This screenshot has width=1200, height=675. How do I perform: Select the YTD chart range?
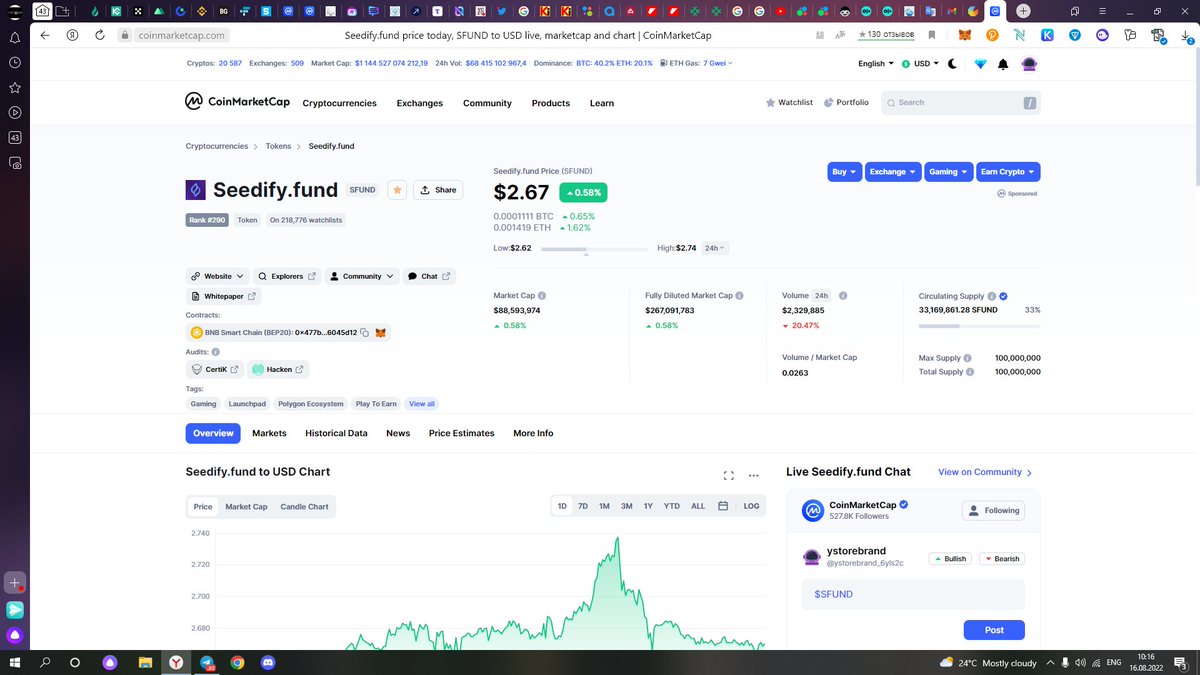tap(672, 506)
